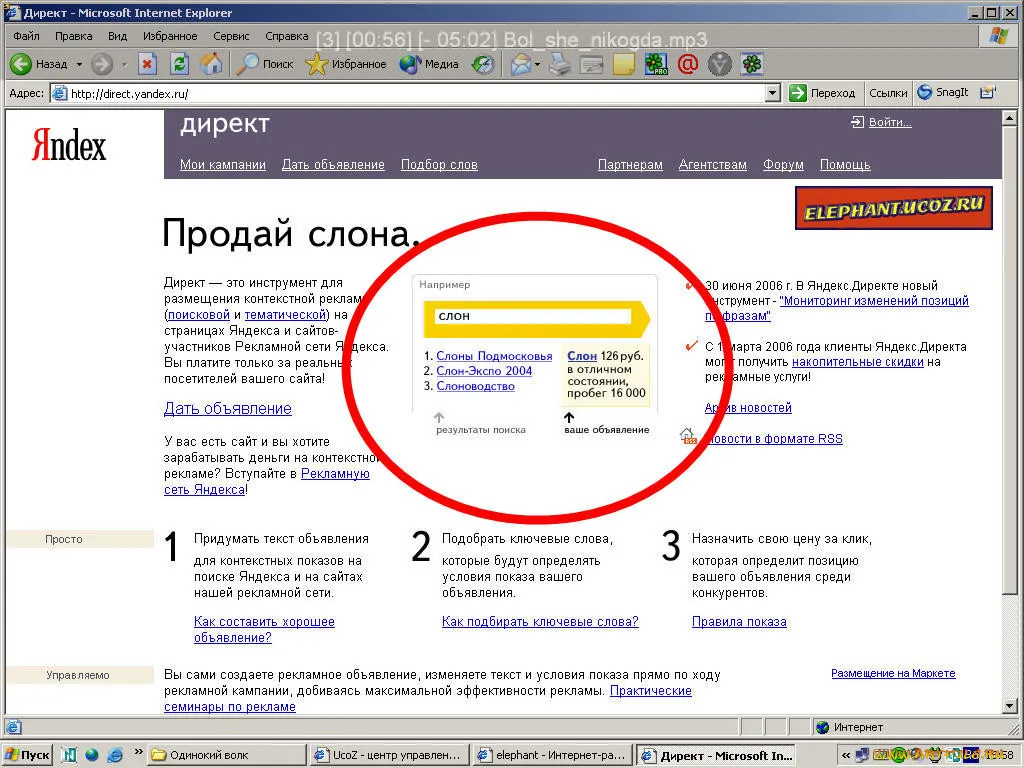This screenshot has height=768, width=1024.
Task: Refresh the page with the toolbar icon
Action: (x=180, y=64)
